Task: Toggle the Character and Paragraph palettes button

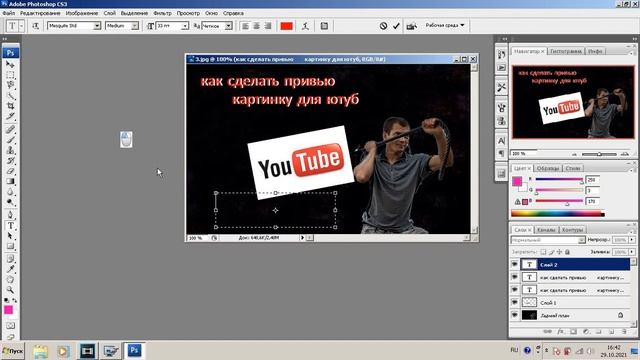Action: [x=324, y=26]
